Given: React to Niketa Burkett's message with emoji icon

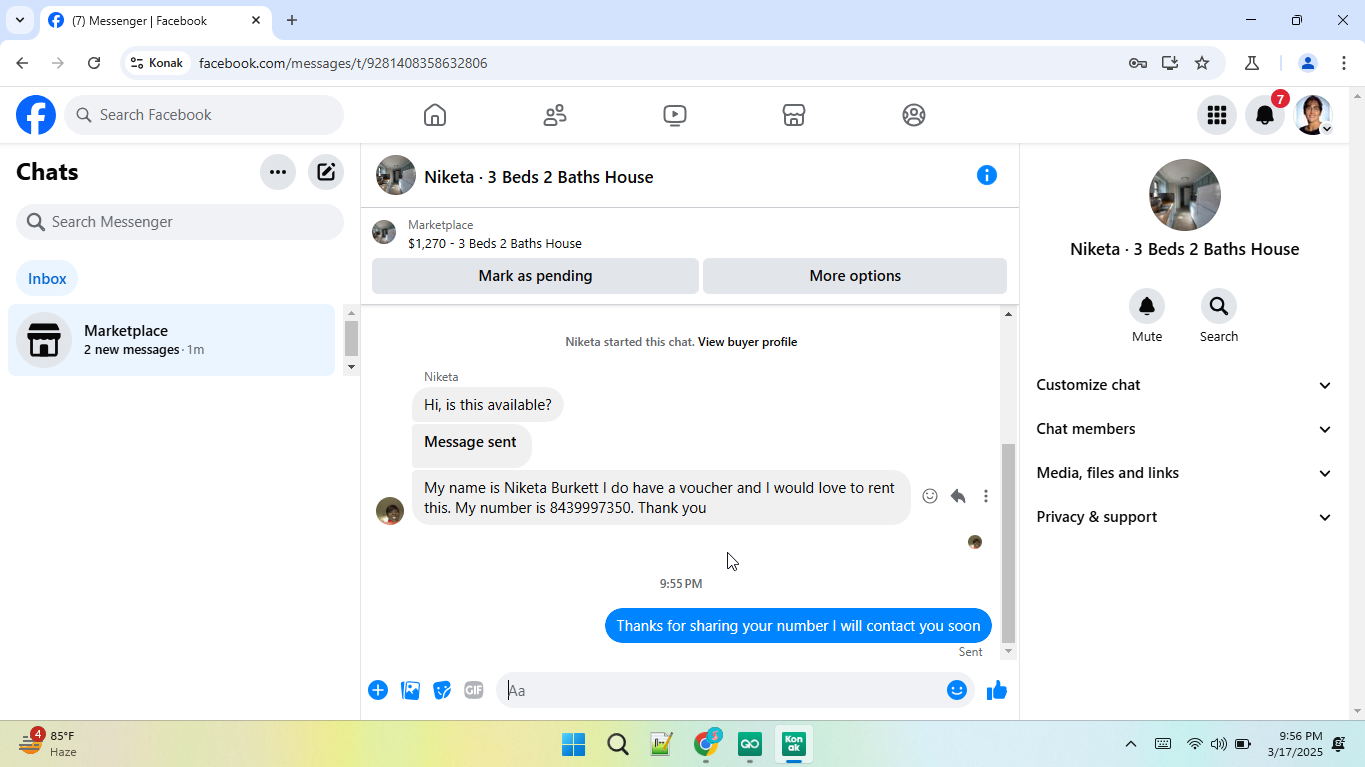Looking at the screenshot, I should tap(930, 496).
